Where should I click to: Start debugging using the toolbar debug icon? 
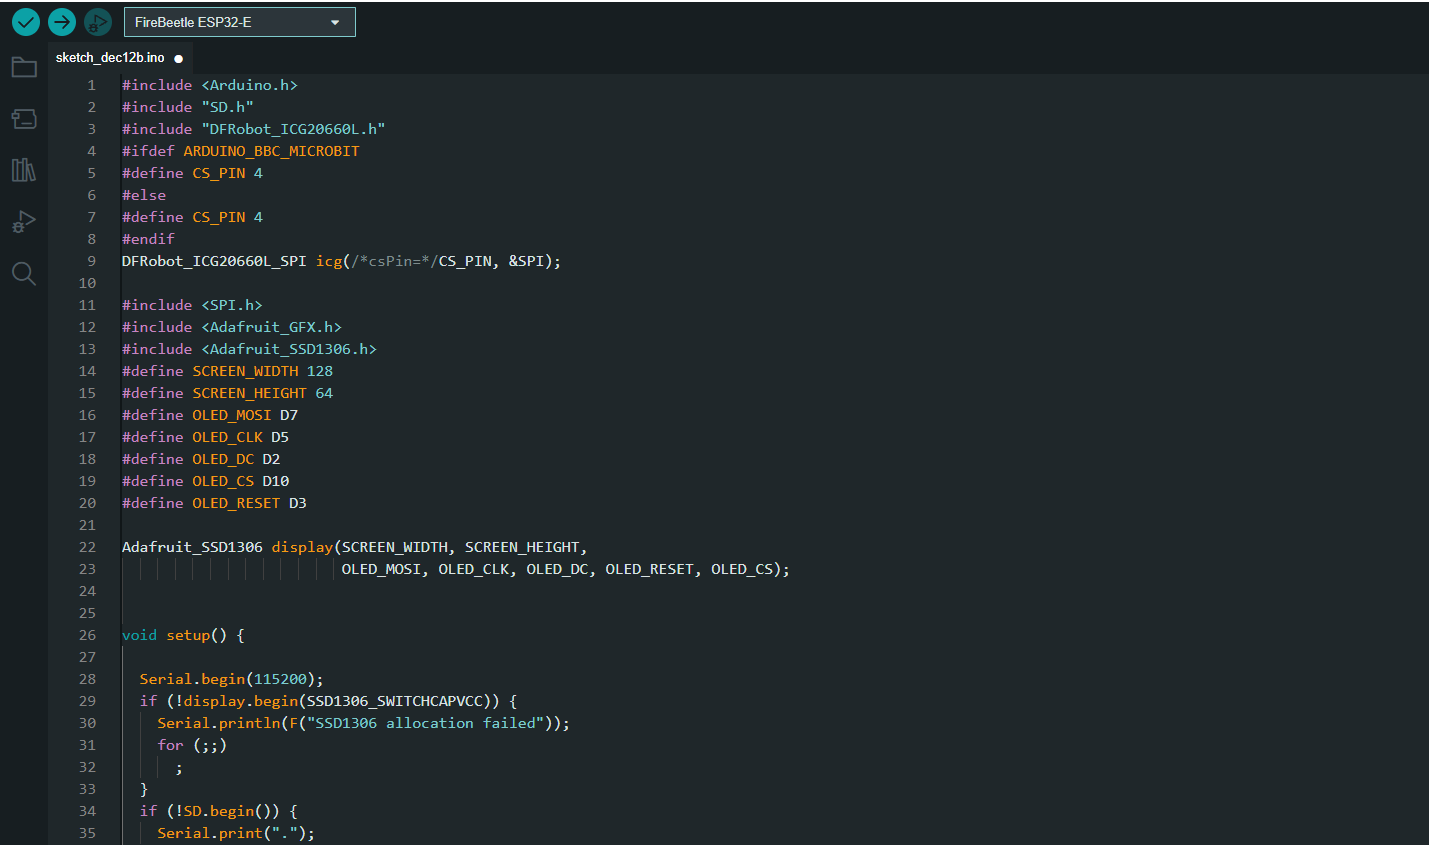pos(97,21)
